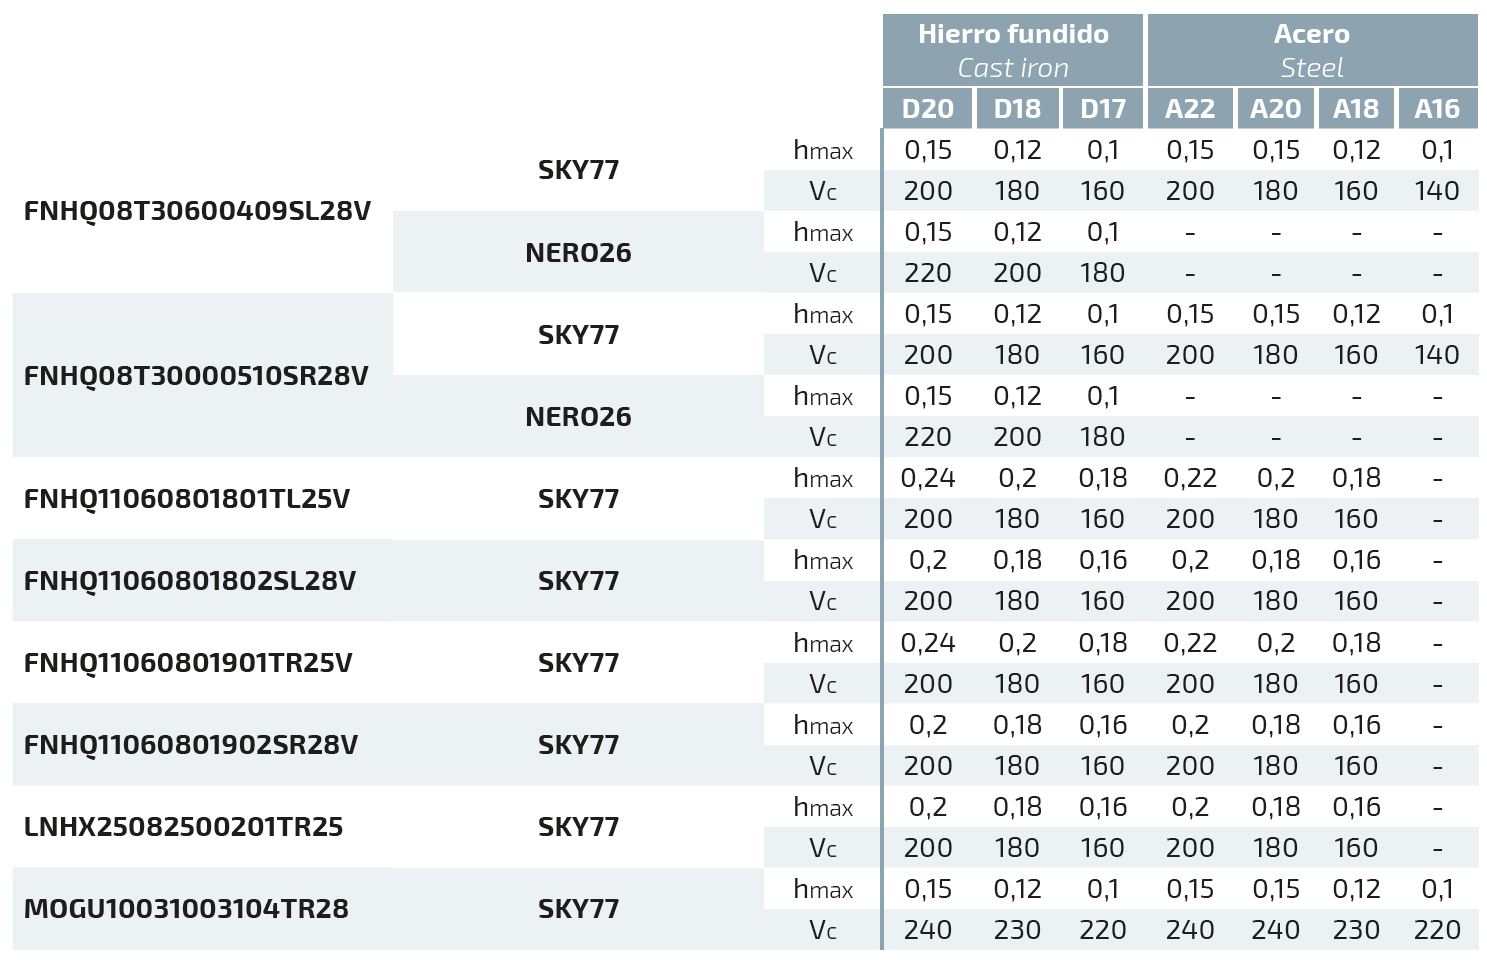The image size is (1487, 960).
Task: Click the Hierro fundido Cast iron header
Action: (x=1012, y=50)
